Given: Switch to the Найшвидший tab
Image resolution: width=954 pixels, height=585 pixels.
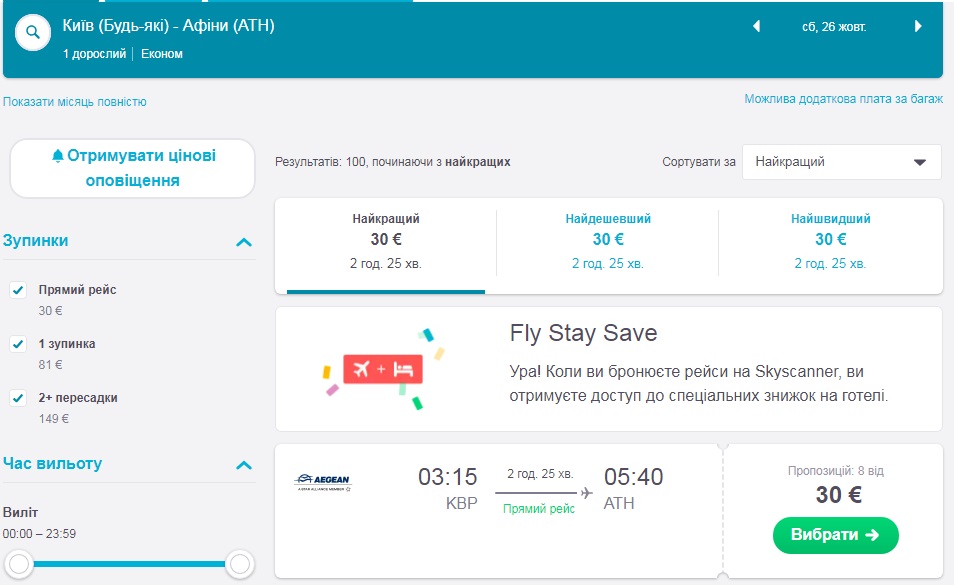Looking at the screenshot, I should [830, 238].
